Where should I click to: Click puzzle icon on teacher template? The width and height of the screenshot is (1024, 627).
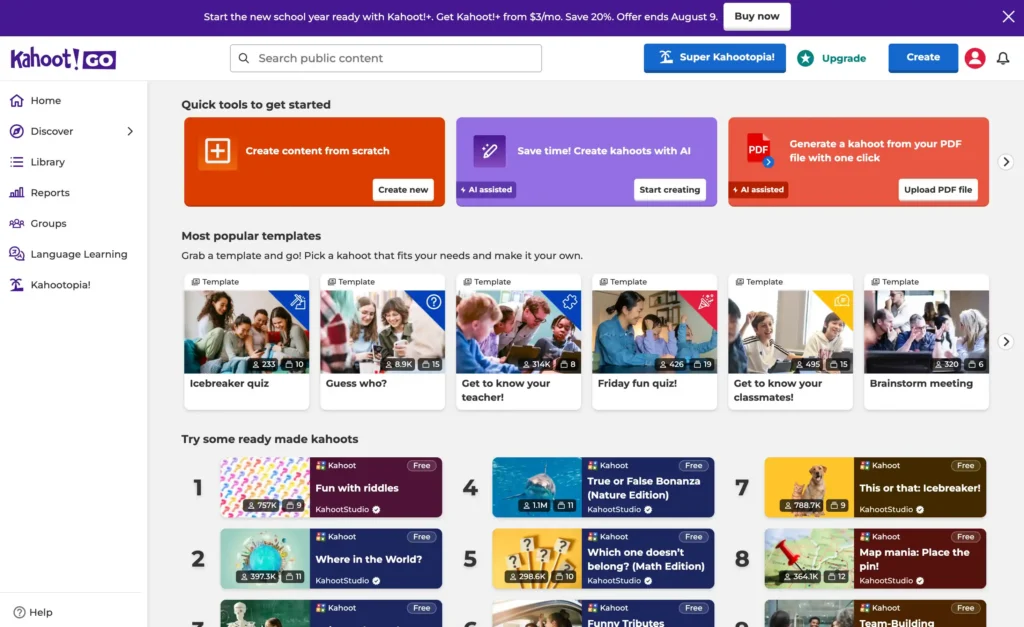(569, 302)
